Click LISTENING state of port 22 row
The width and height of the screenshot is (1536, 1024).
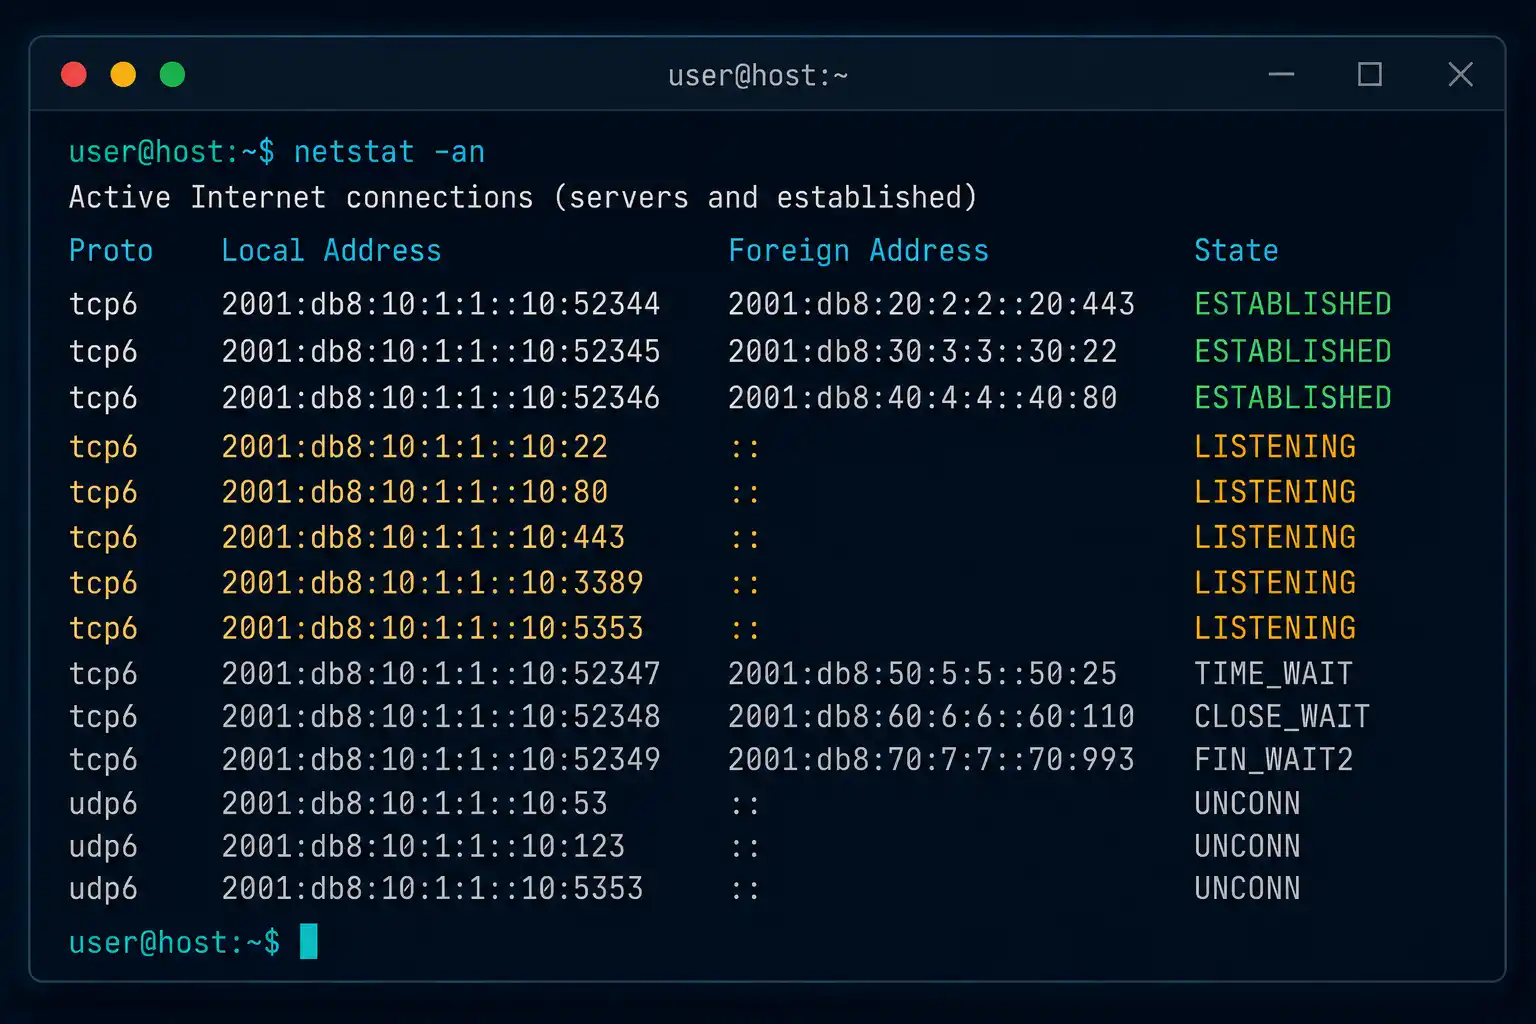point(1275,447)
